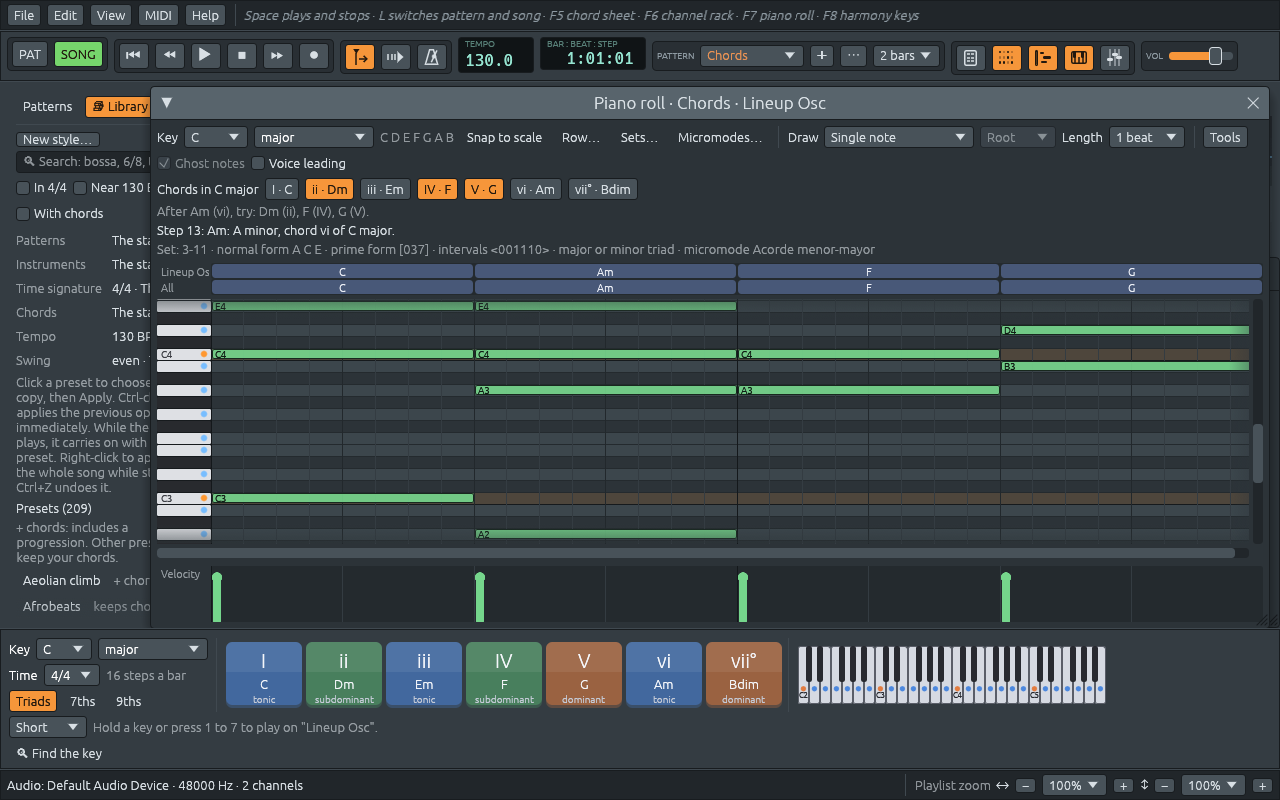Open the Help menu
The height and width of the screenshot is (800, 1280).
[205, 15]
